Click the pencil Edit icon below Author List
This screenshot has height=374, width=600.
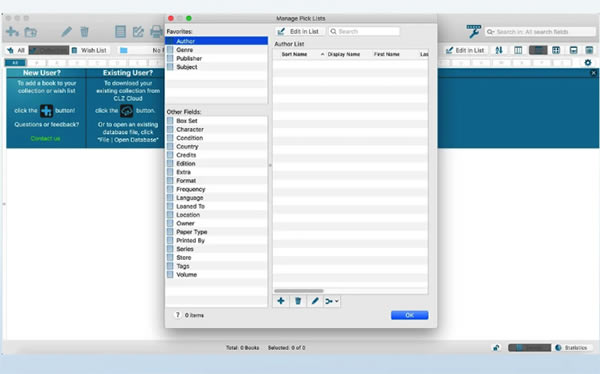tap(315, 301)
